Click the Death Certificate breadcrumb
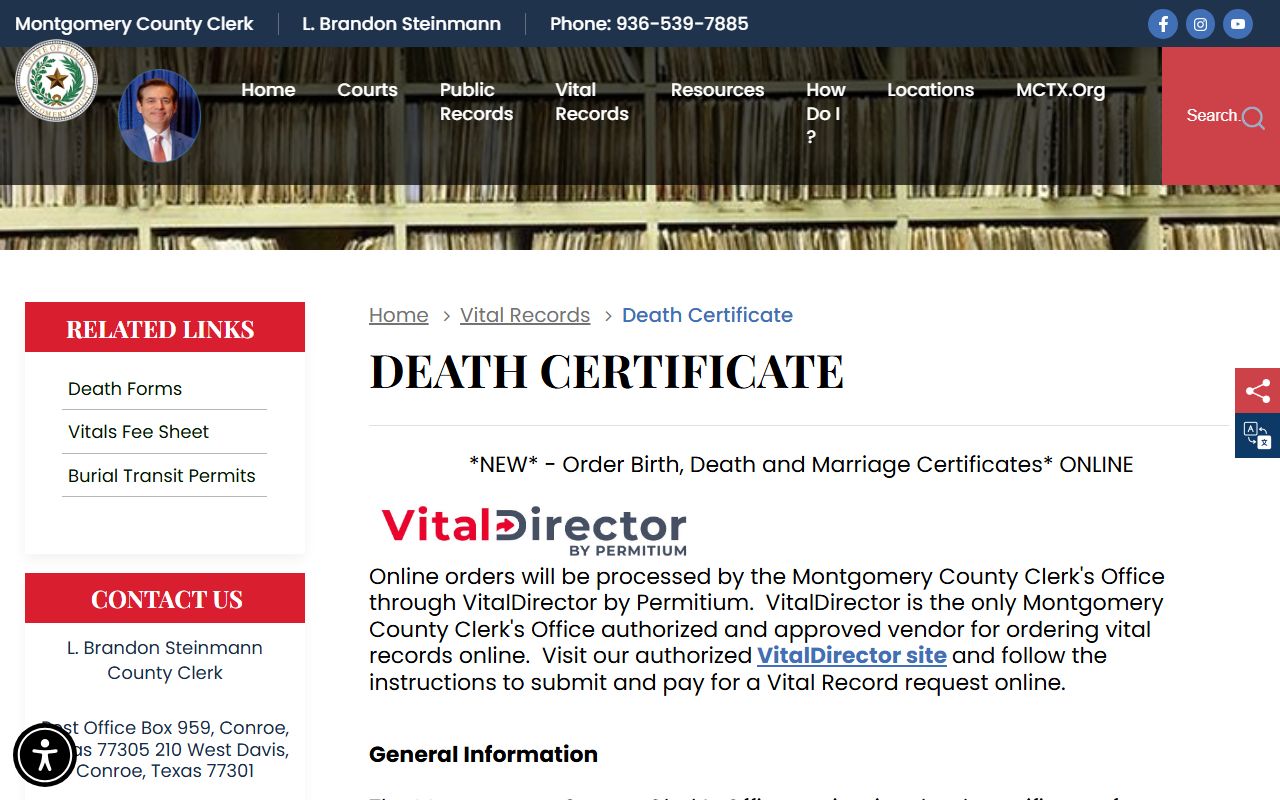The height and width of the screenshot is (800, 1280). click(x=707, y=315)
